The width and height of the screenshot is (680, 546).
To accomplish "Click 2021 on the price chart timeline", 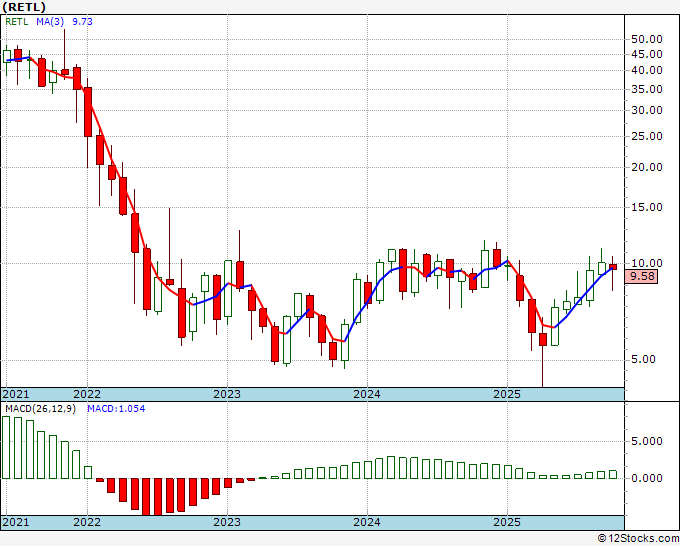I will [x=16, y=394].
